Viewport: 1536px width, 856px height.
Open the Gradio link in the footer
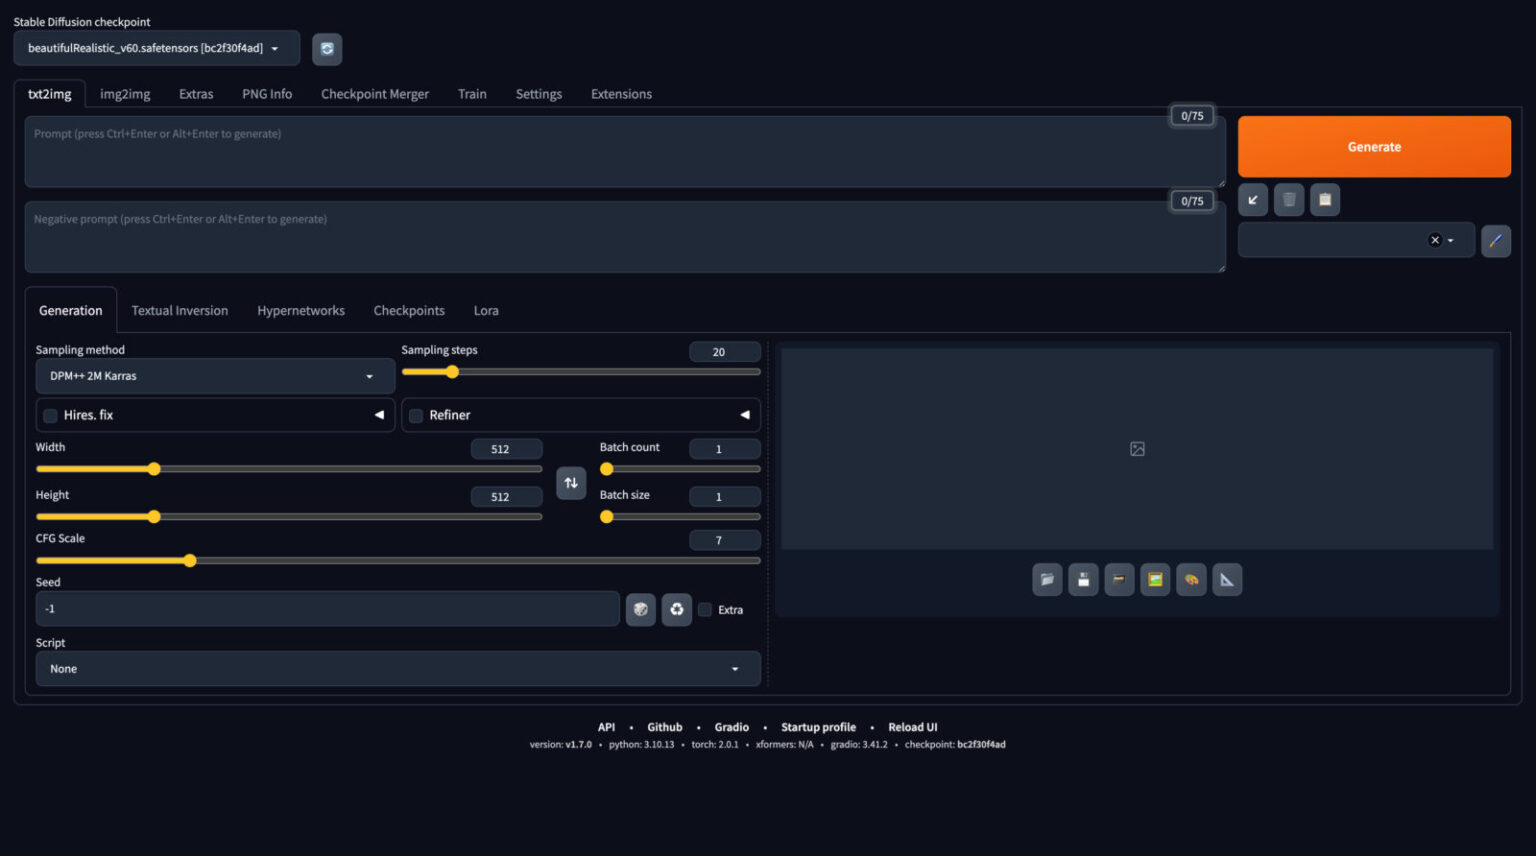tap(731, 727)
